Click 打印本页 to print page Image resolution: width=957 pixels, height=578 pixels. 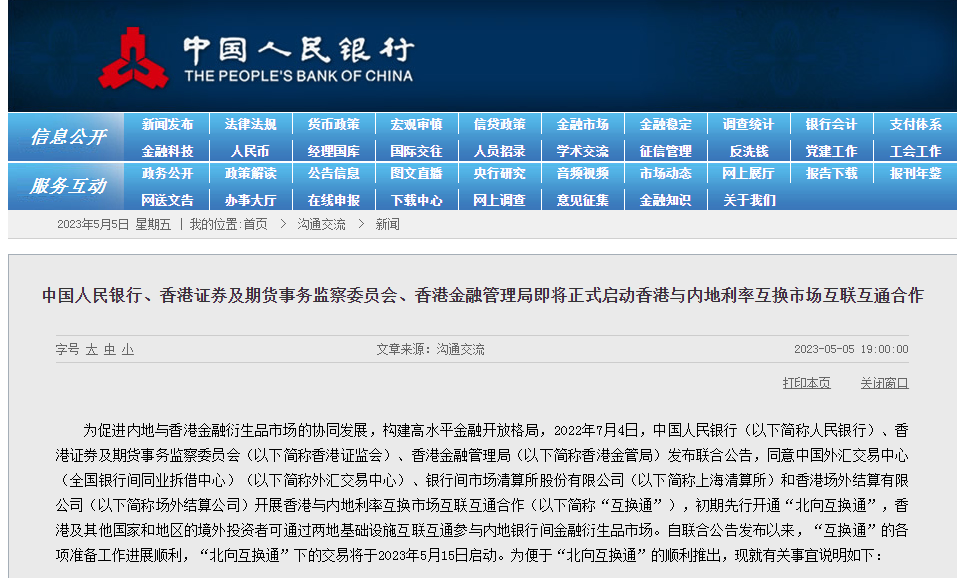(x=806, y=383)
